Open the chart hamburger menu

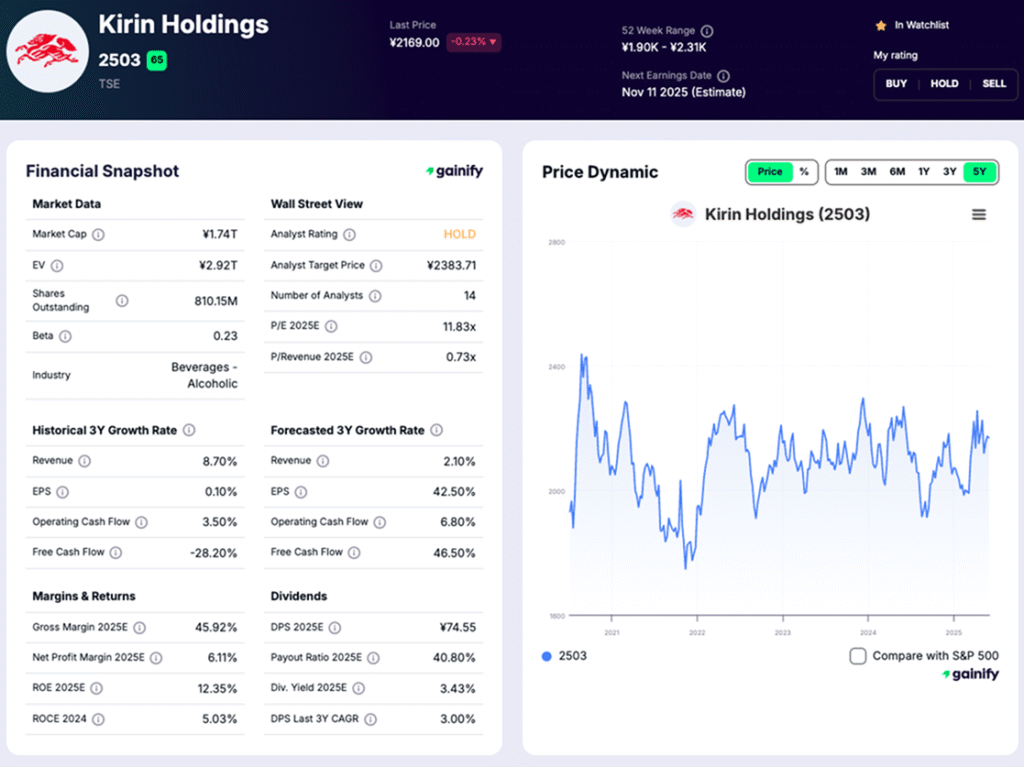click(979, 214)
